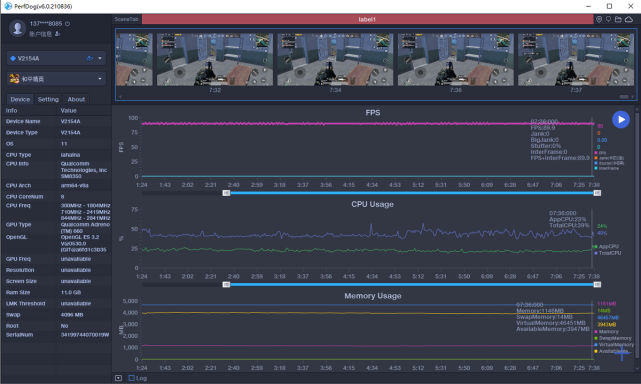Screen dimensions: 641x384
Task: Toggle the Memory series in the Memory legend
Action: pyautogui.click(x=606, y=332)
